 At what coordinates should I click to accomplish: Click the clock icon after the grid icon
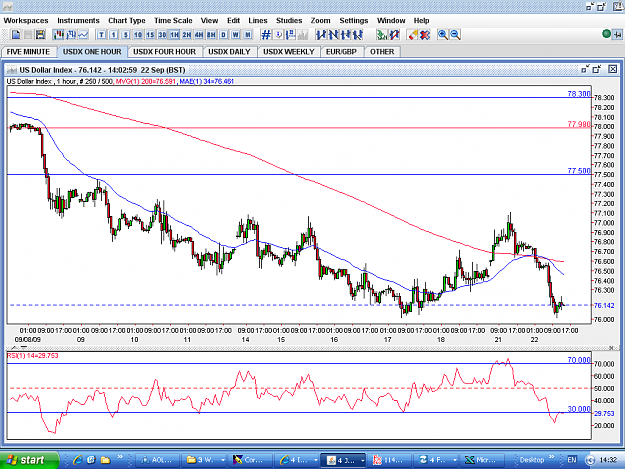click(278, 35)
